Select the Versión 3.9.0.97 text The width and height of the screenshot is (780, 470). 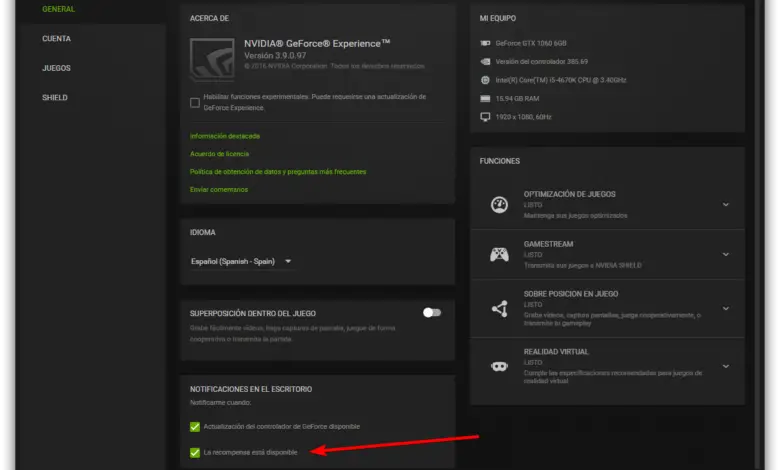click(275, 56)
